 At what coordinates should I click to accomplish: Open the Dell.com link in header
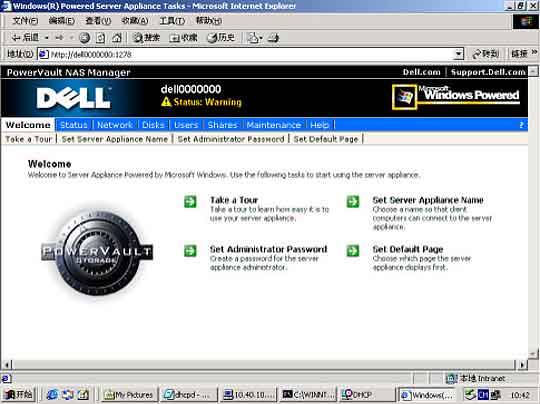[422, 72]
